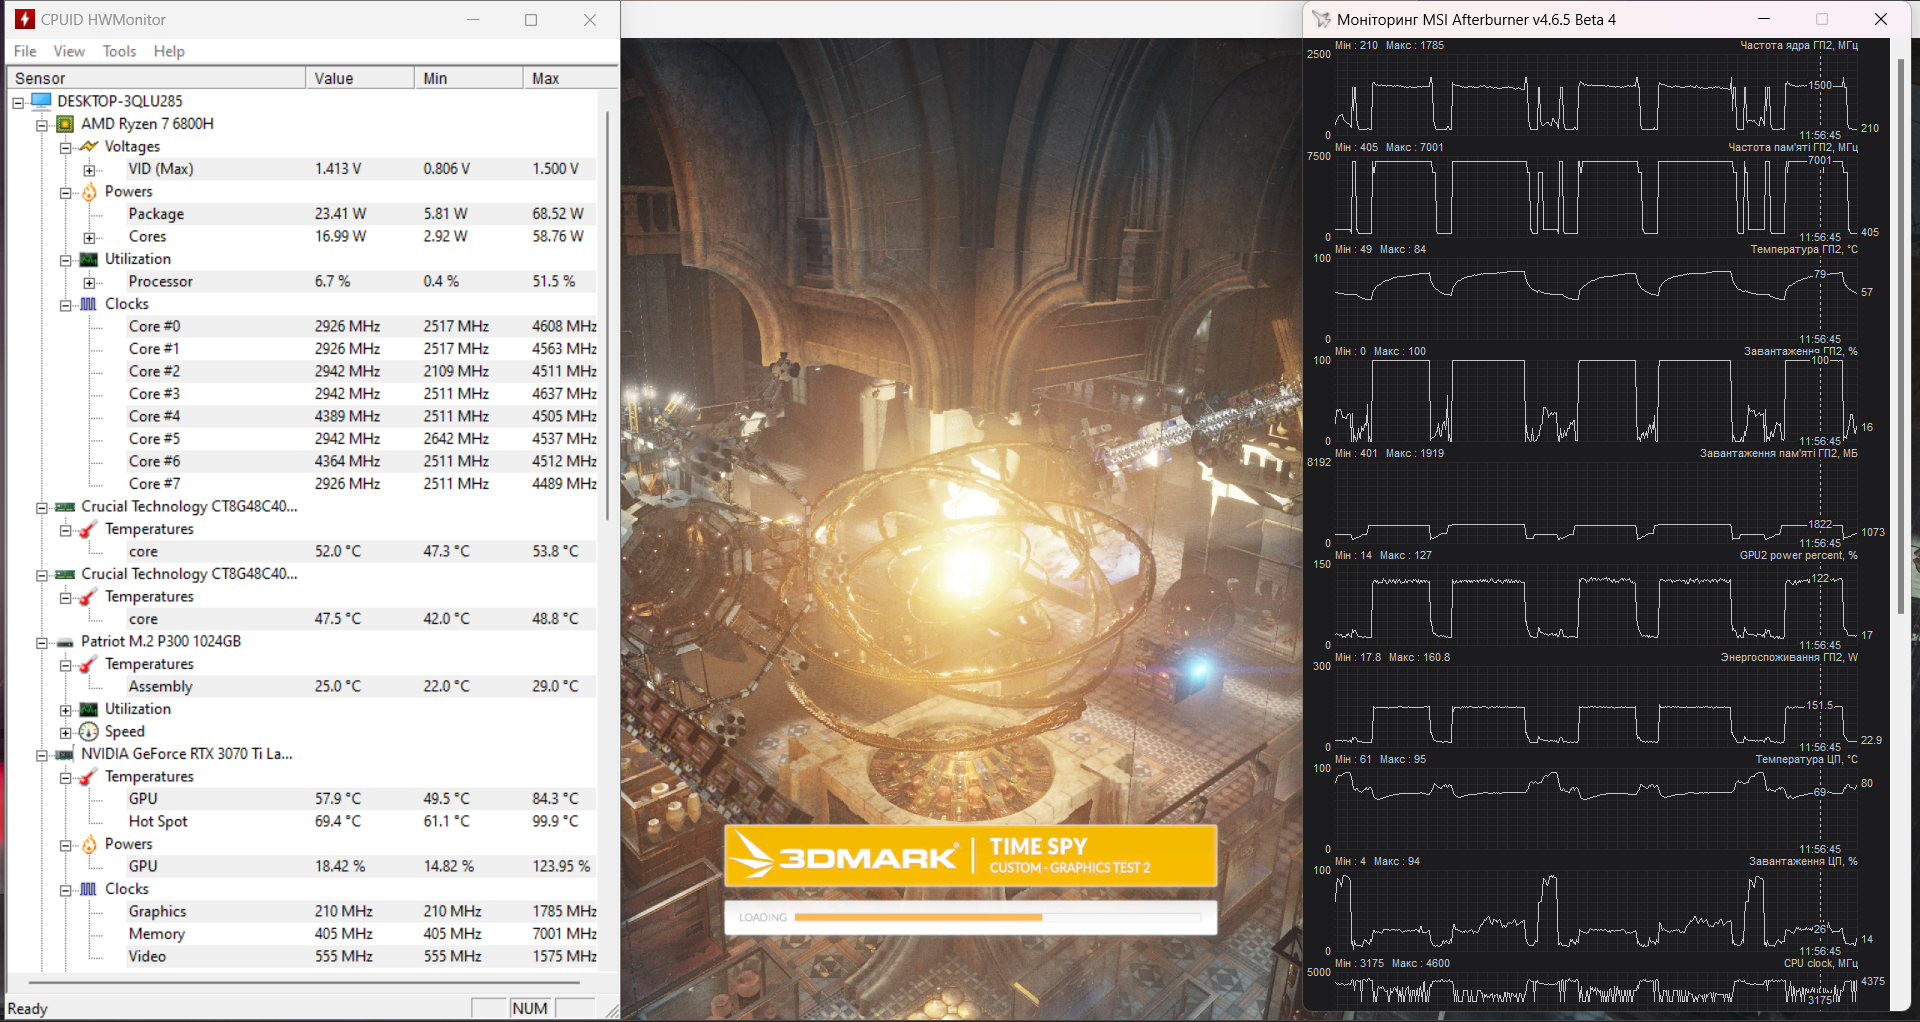Expand the VID (Max) entry
The image size is (1920, 1022).
coord(89,170)
